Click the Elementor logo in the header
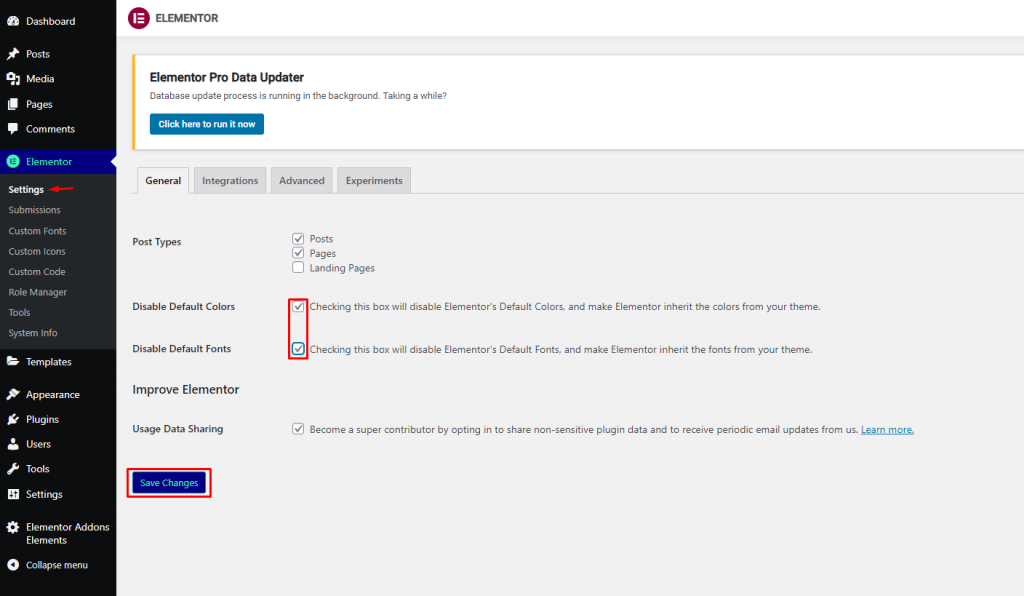 point(138,18)
